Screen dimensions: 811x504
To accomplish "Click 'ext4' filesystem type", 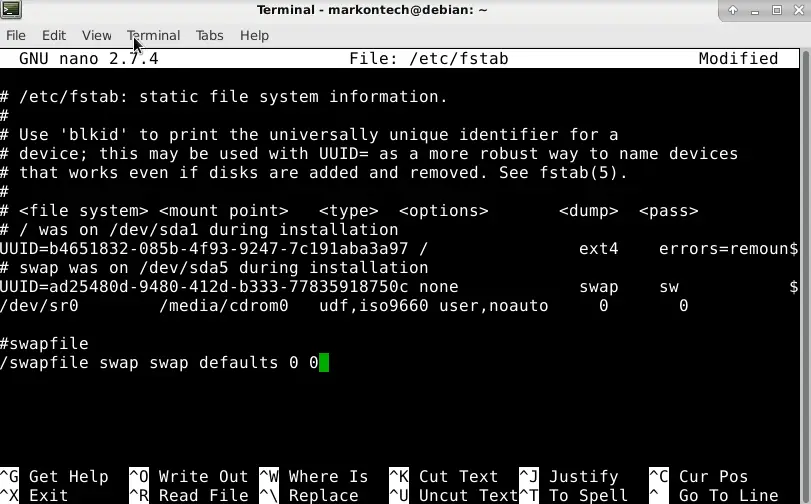I will click(598, 249).
